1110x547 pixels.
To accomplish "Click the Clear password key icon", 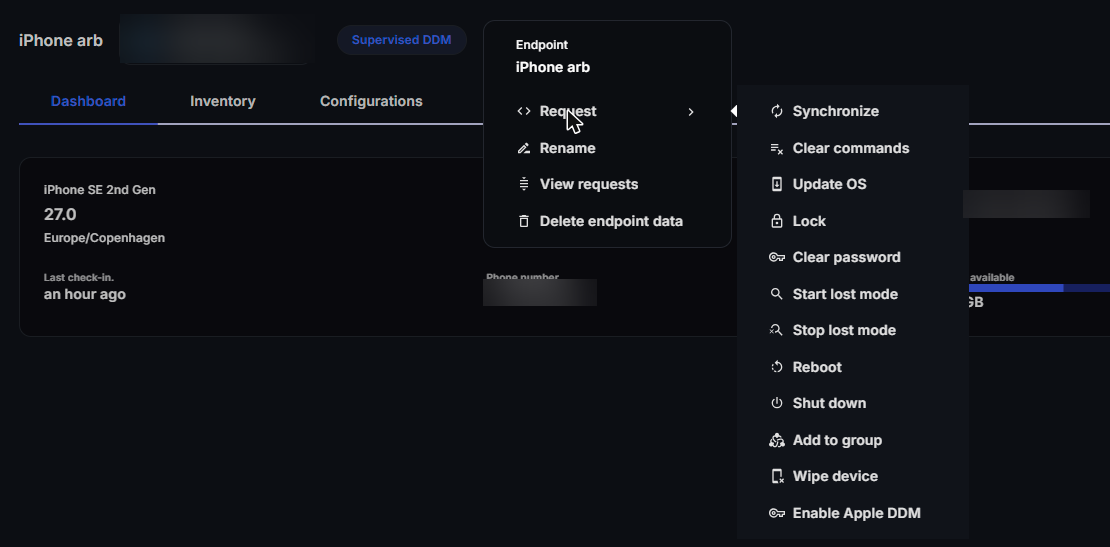I will click(777, 257).
